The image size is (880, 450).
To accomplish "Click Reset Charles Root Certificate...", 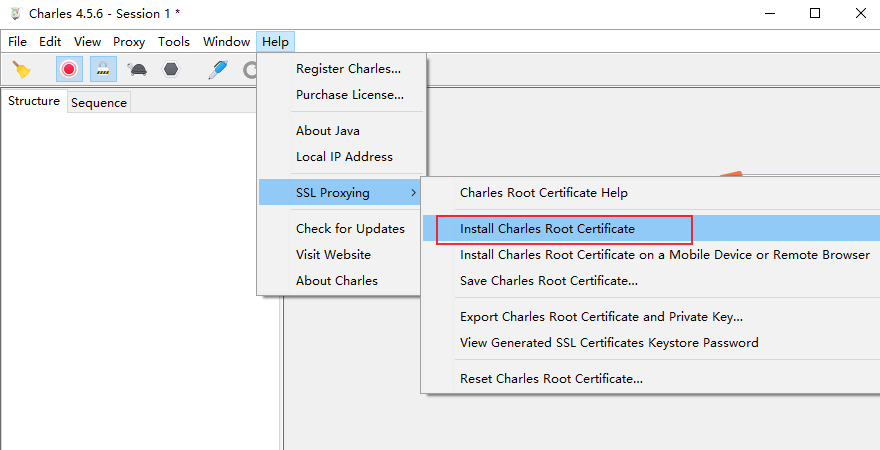I will (551, 379).
